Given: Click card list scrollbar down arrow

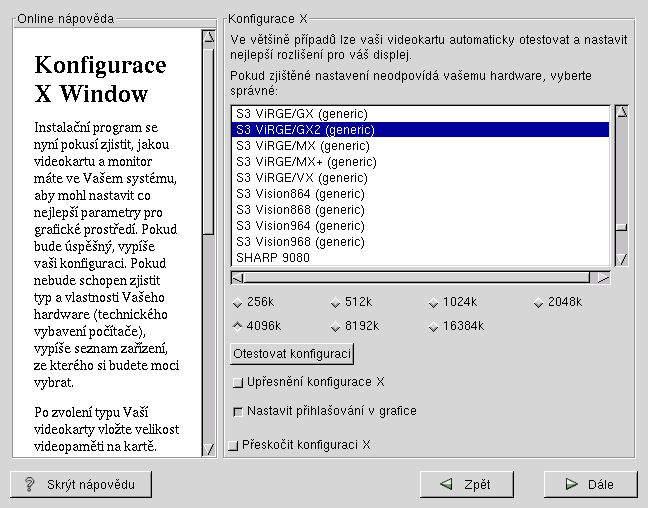Looking at the screenshot, I should [621, 259].
